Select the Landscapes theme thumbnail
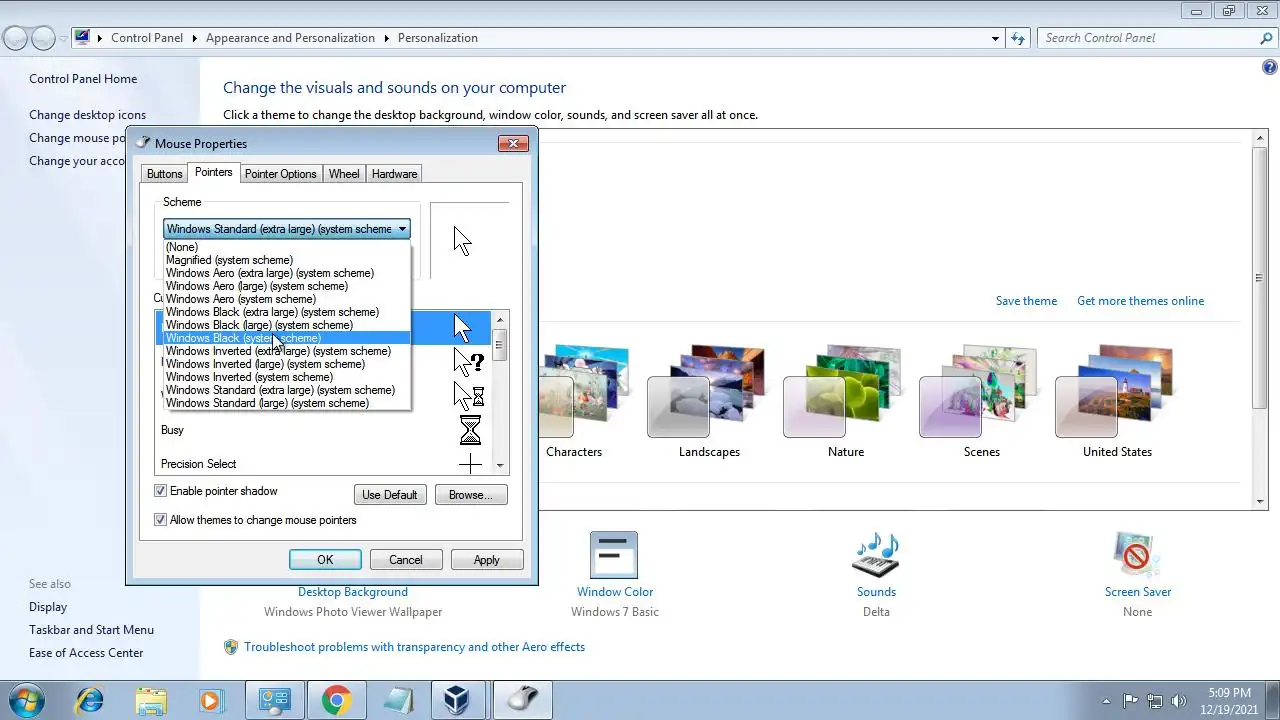1280x720 pixels. click(709, 392)
